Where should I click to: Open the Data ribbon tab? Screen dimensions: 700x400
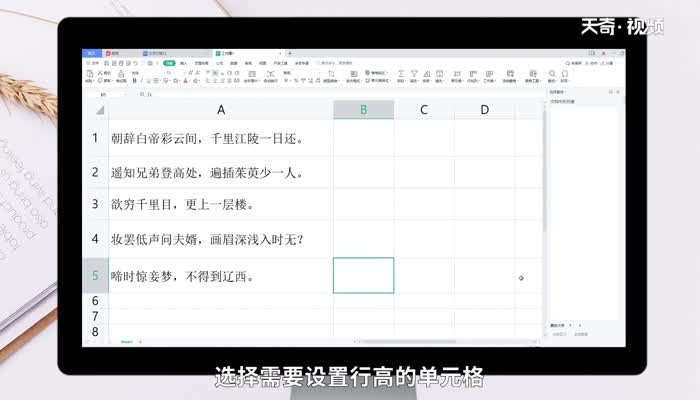tap(233, 63)
